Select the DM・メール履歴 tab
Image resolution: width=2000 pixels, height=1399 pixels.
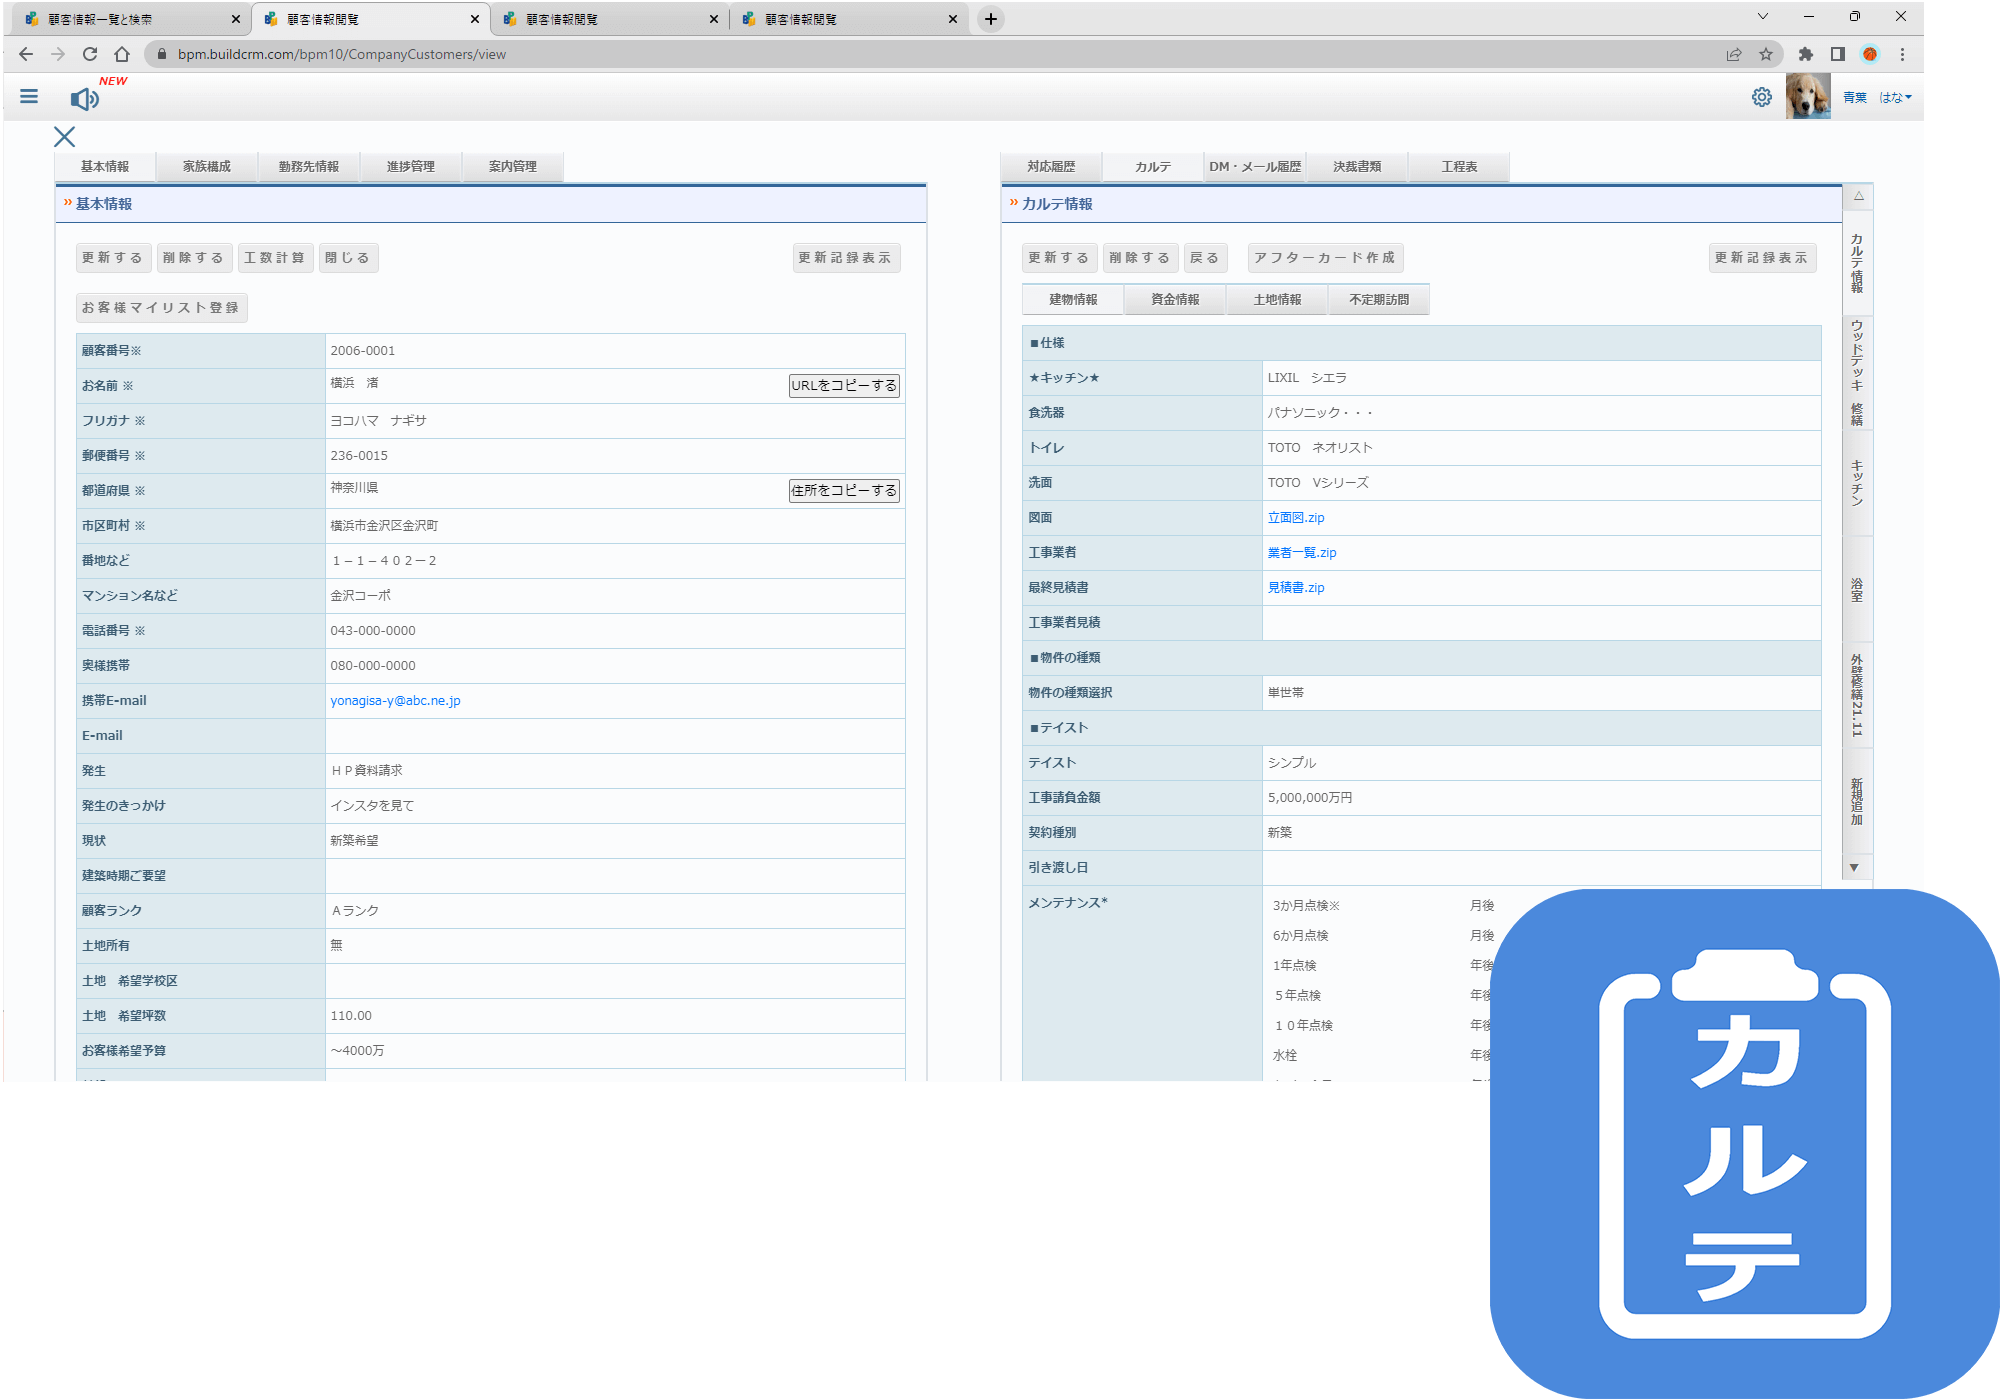[1255, 166]
